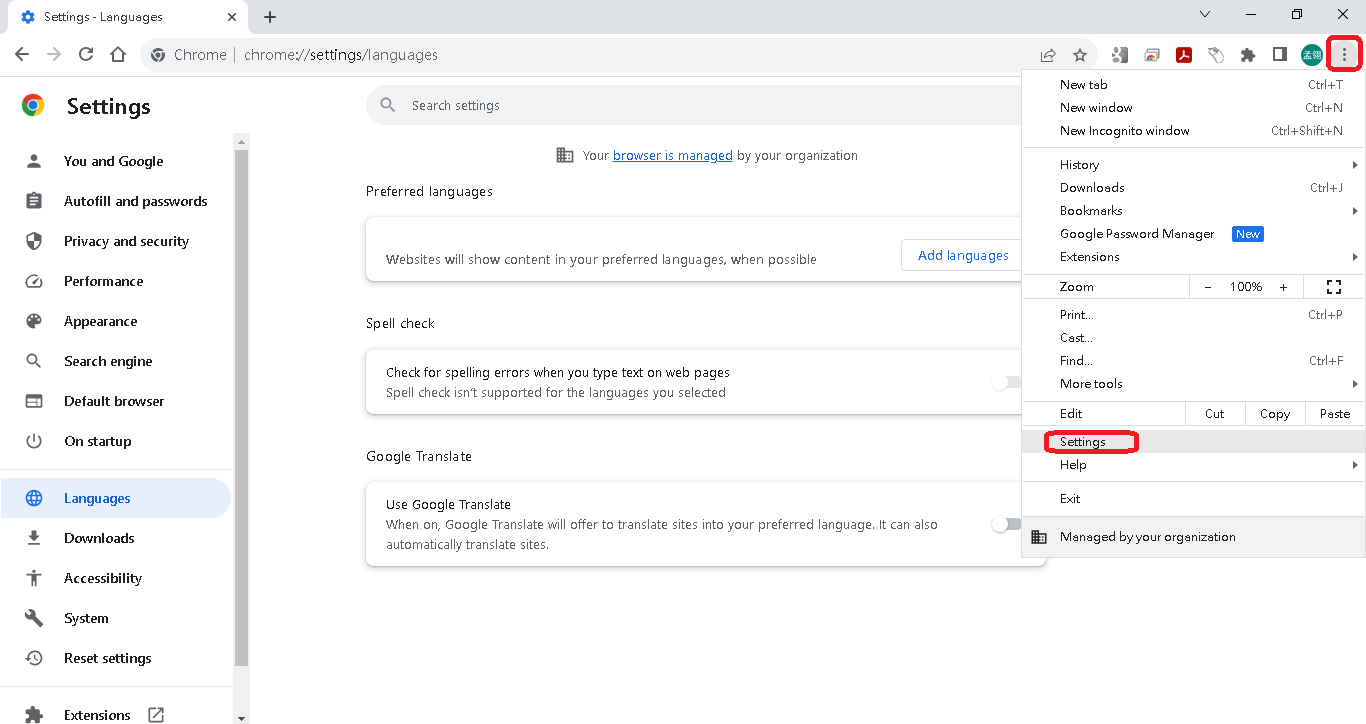Show the side panel icon

pos(1280,55)
